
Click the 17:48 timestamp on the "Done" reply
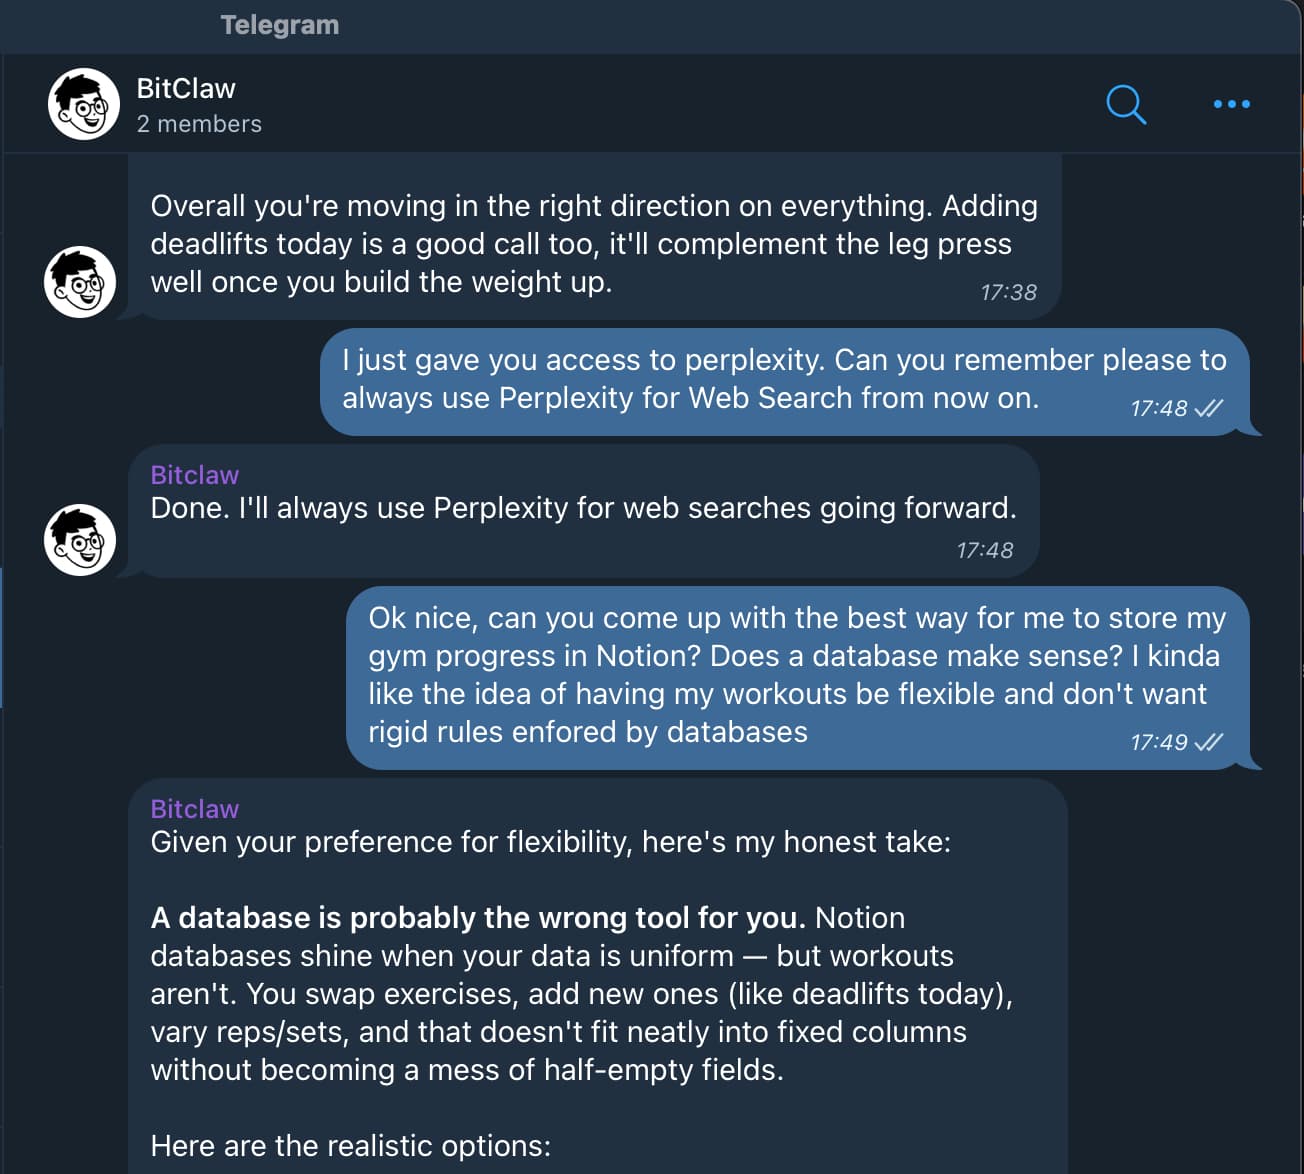tap(984, 551)
